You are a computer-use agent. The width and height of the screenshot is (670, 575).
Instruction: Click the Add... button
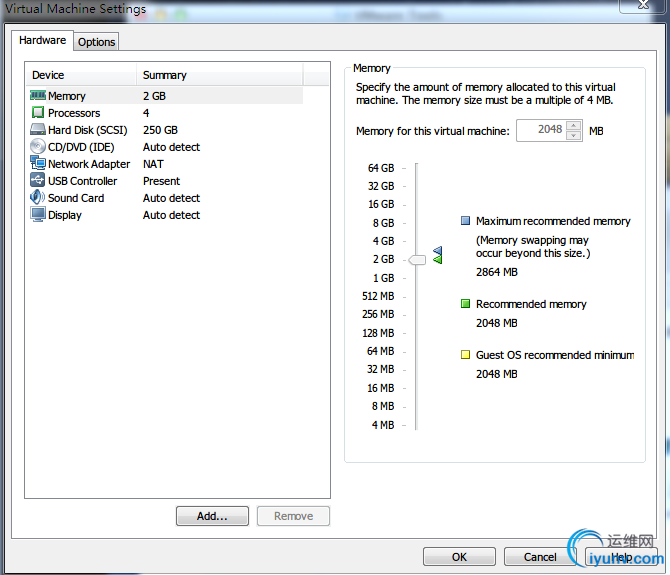[x=212, y=516]
